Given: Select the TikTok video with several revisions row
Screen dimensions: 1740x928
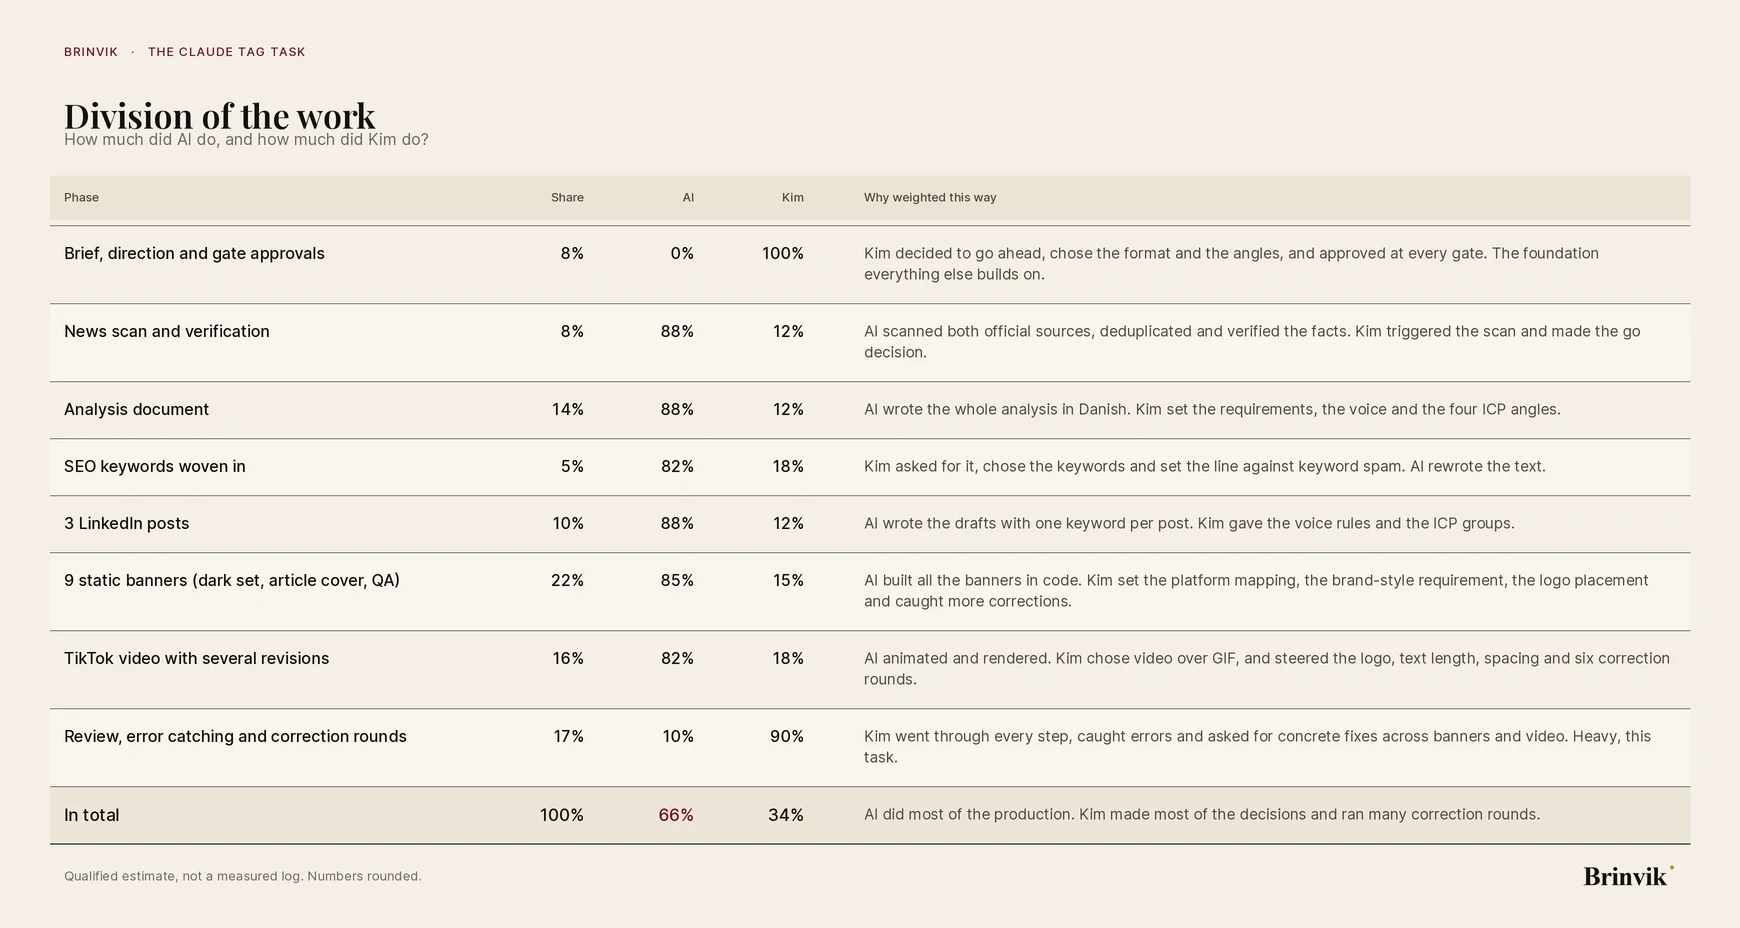Looking at the screenshot, I should (870, 669).
